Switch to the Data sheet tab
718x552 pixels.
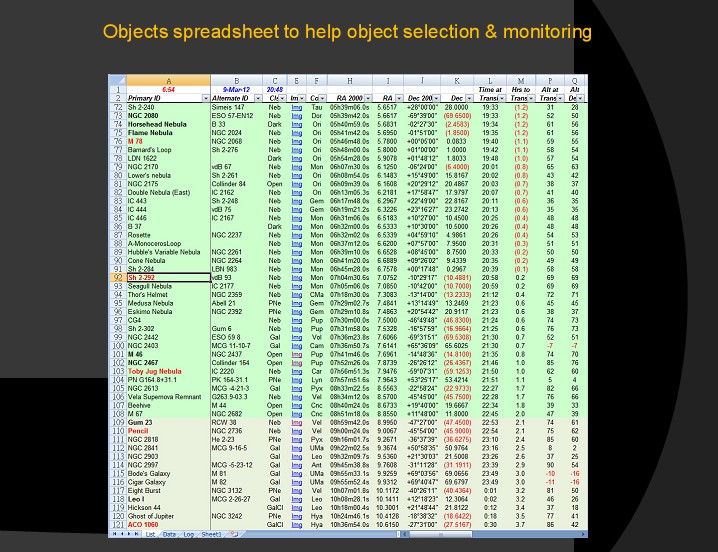click(169, 534)
